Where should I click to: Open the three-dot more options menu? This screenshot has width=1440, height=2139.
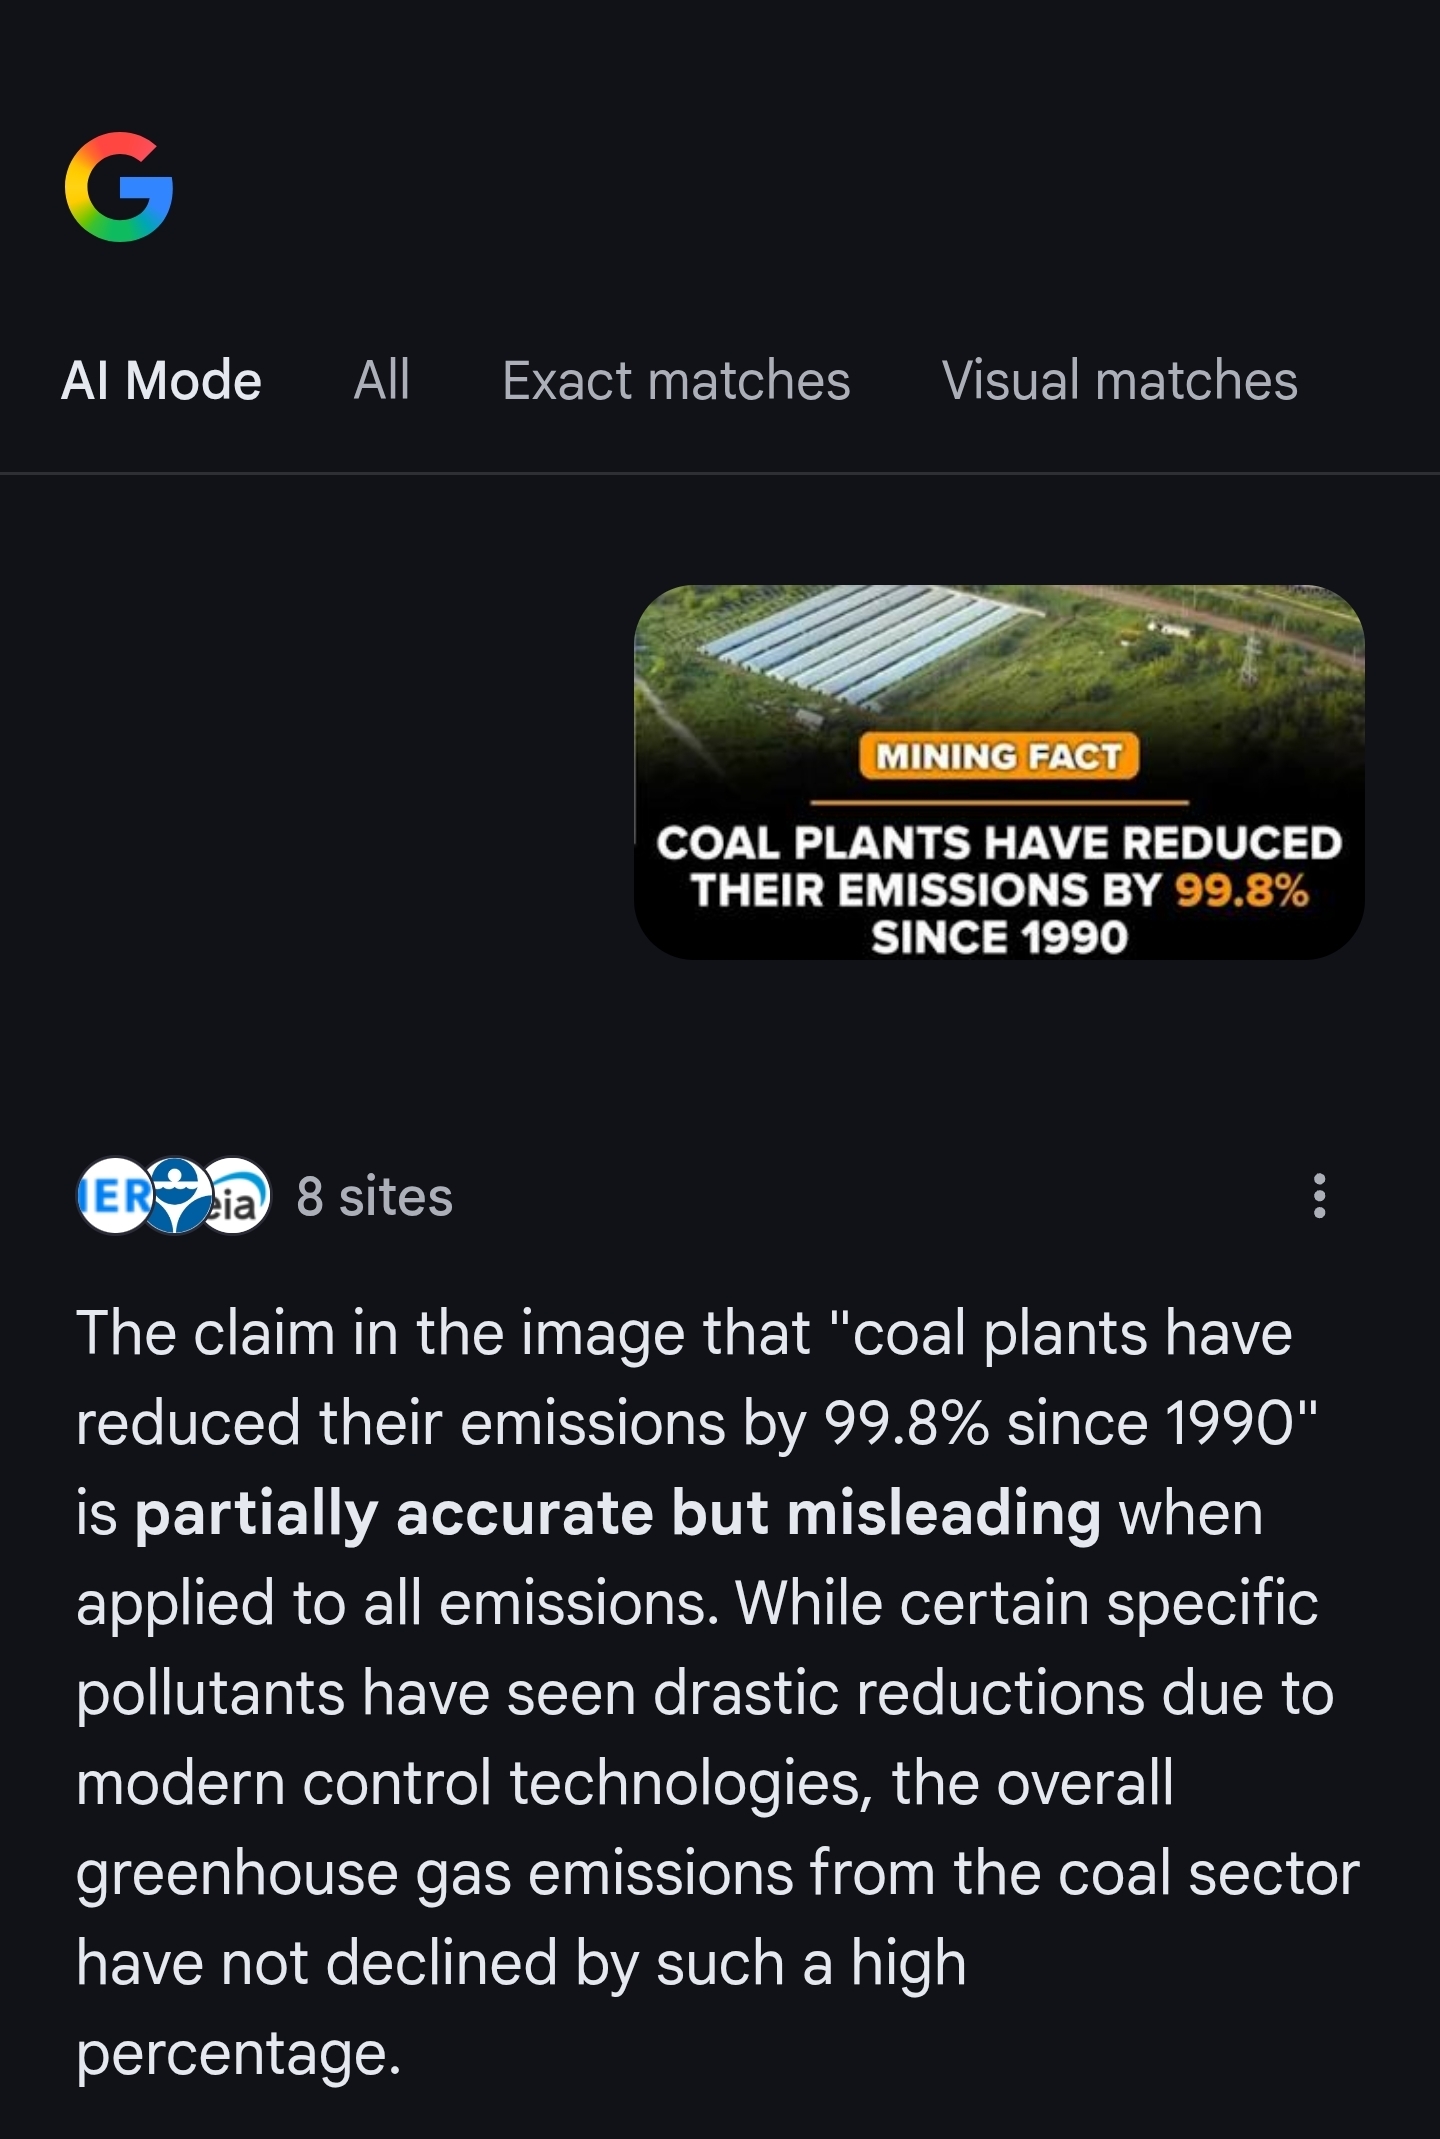pyautogui.click(x=1319, y=1196)
